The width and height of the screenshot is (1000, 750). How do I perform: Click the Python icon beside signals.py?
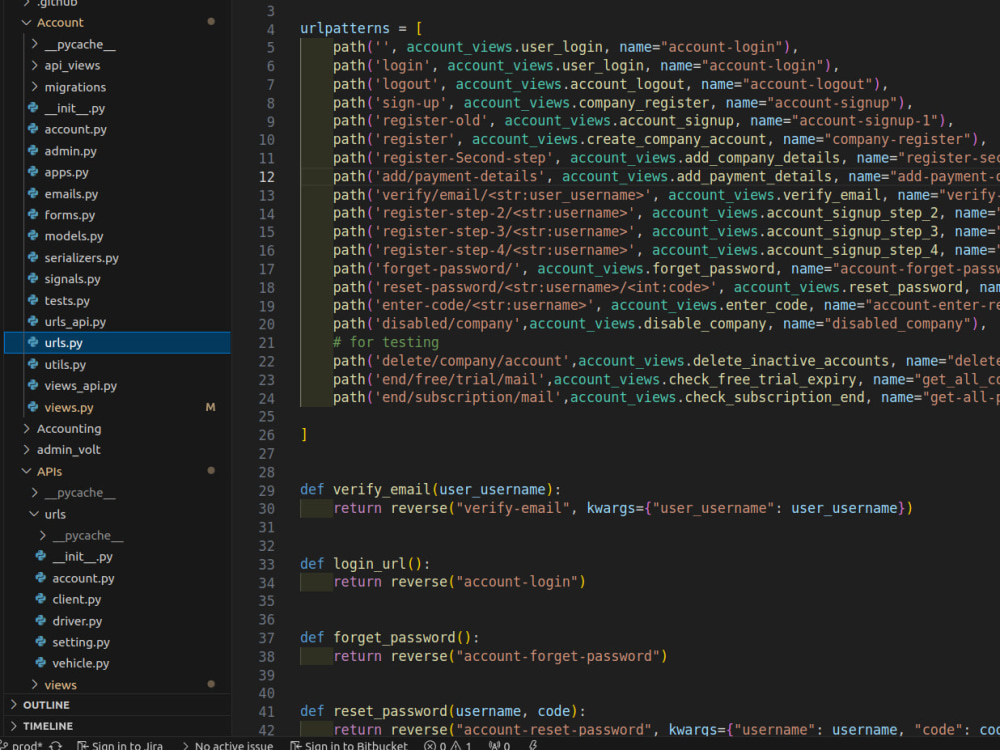pyautogui.click(x=33, y=279)
